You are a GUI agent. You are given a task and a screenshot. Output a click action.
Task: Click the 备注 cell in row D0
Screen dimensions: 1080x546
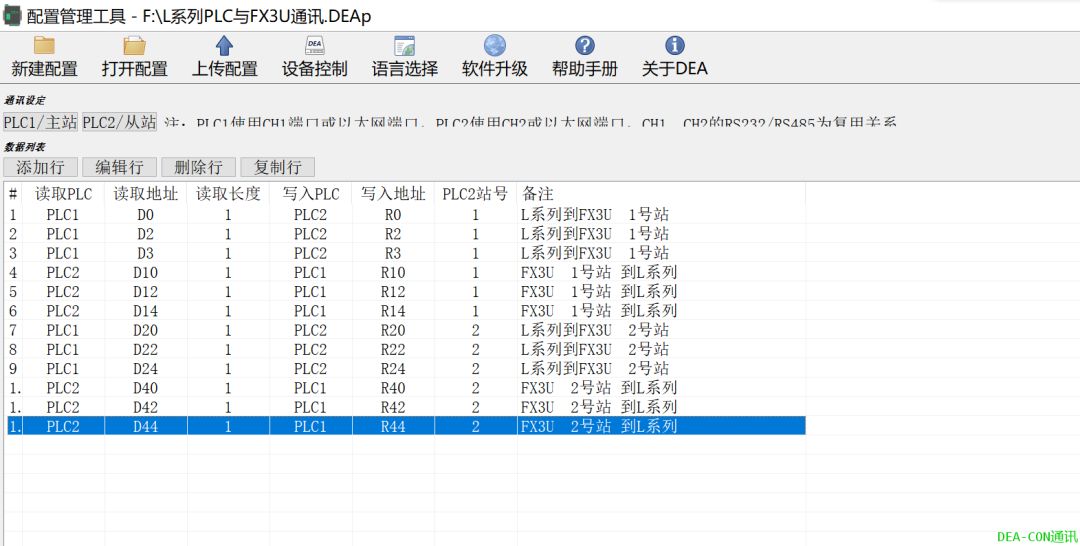(x=661, y=215)
